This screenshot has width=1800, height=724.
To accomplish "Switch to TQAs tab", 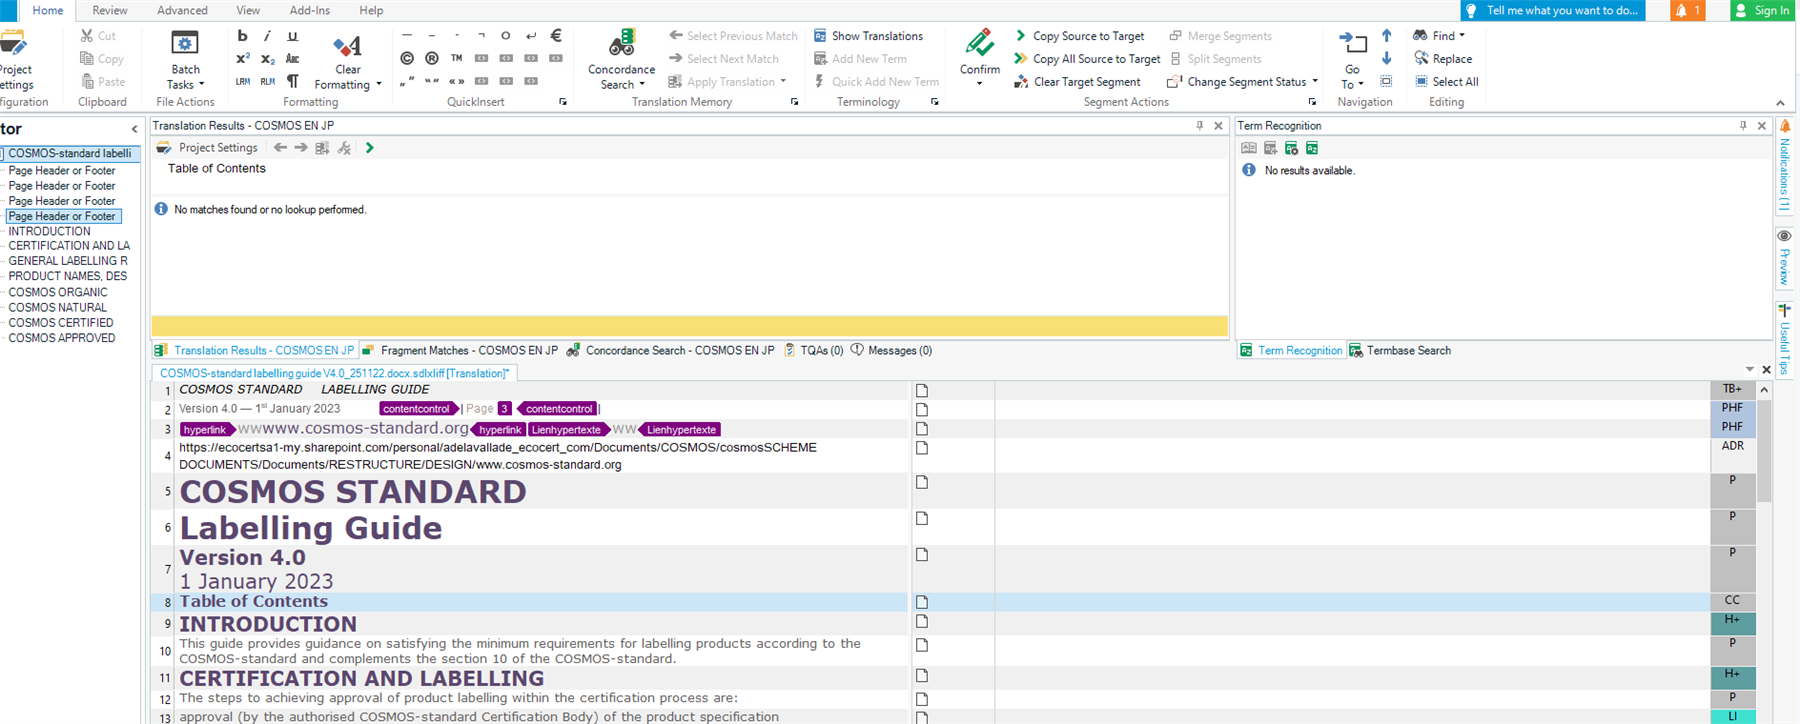I will coord(814,351).
